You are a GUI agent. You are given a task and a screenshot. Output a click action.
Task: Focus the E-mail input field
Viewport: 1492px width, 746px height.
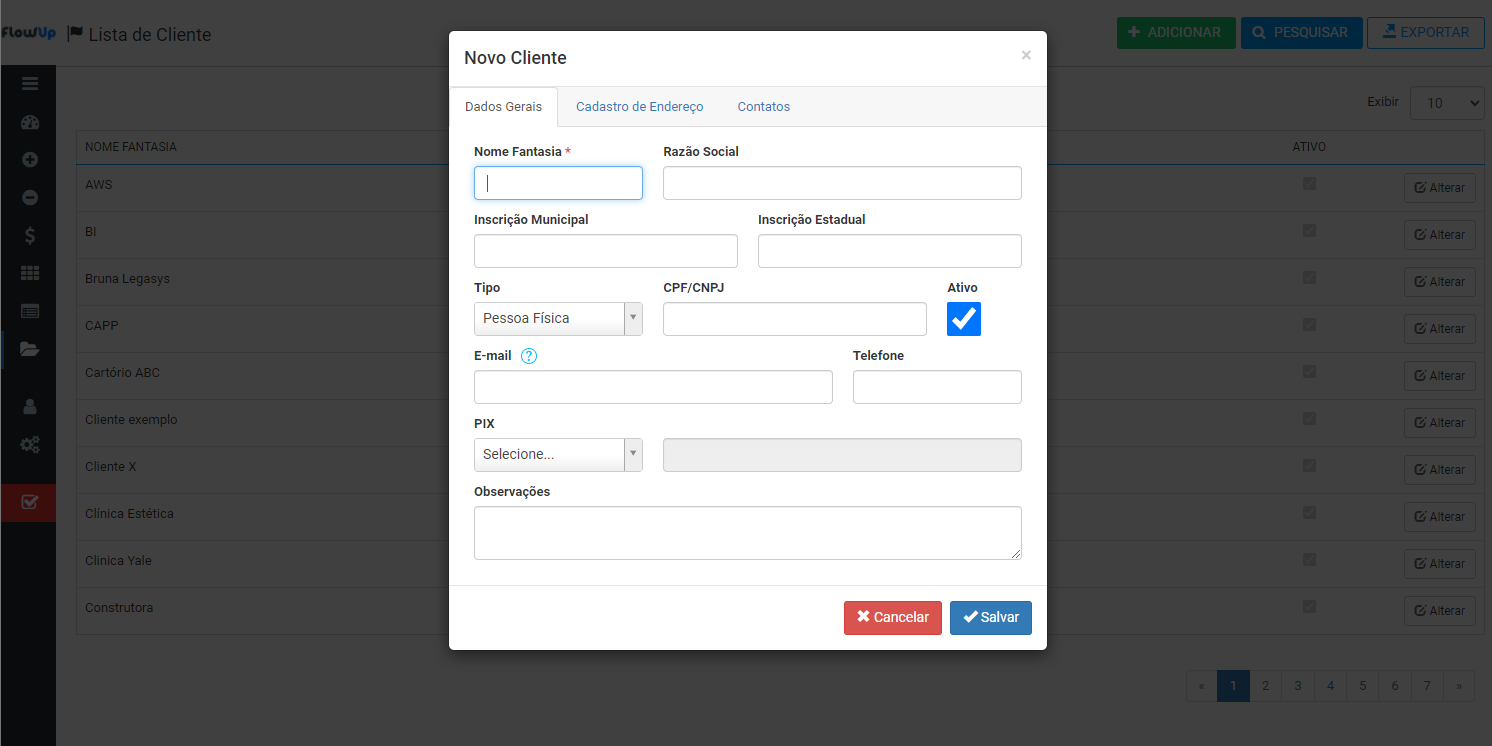pos(653,387)
